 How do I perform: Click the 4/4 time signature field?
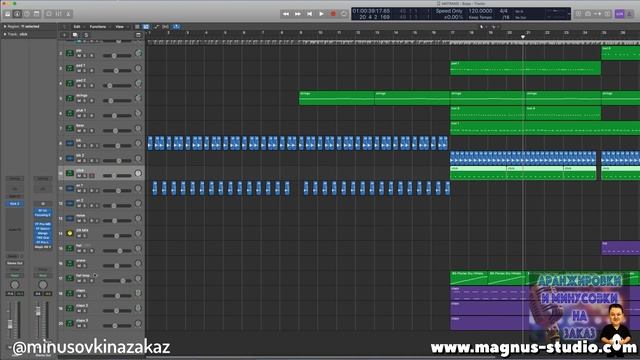(504, 11)
